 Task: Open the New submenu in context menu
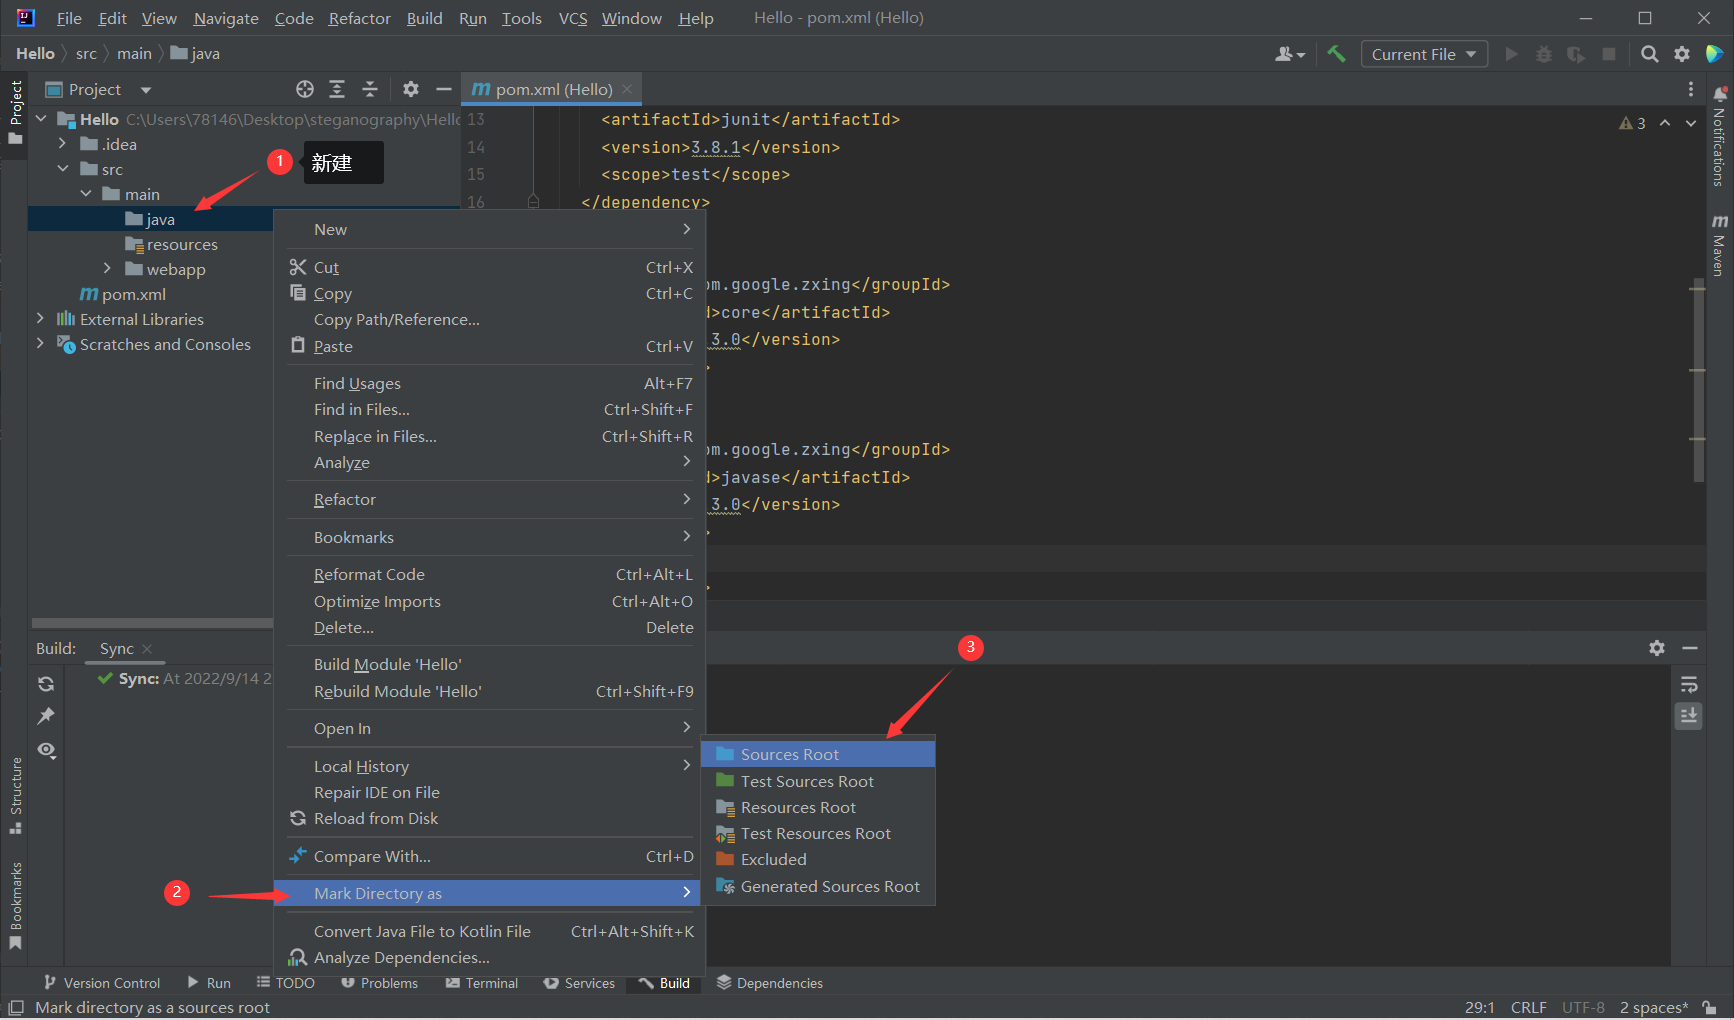(x=490, y=229)
